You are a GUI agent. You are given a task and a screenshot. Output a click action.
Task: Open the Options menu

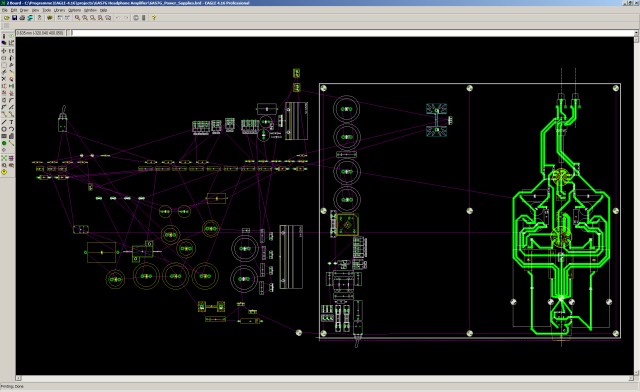74,10
